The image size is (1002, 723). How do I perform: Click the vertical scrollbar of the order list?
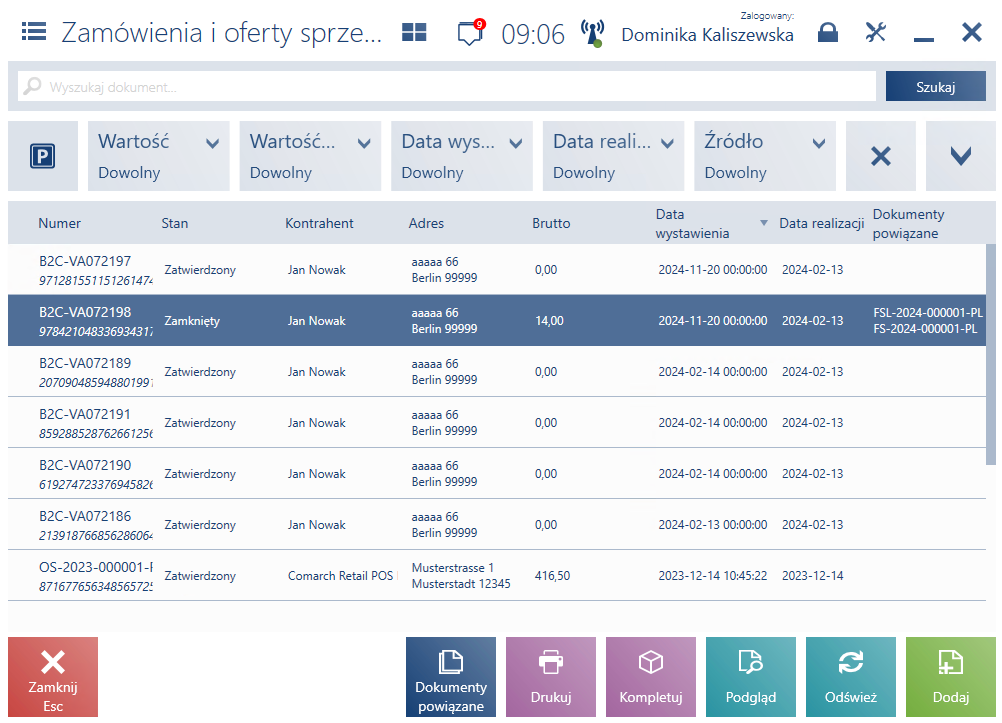click(990, 354)
